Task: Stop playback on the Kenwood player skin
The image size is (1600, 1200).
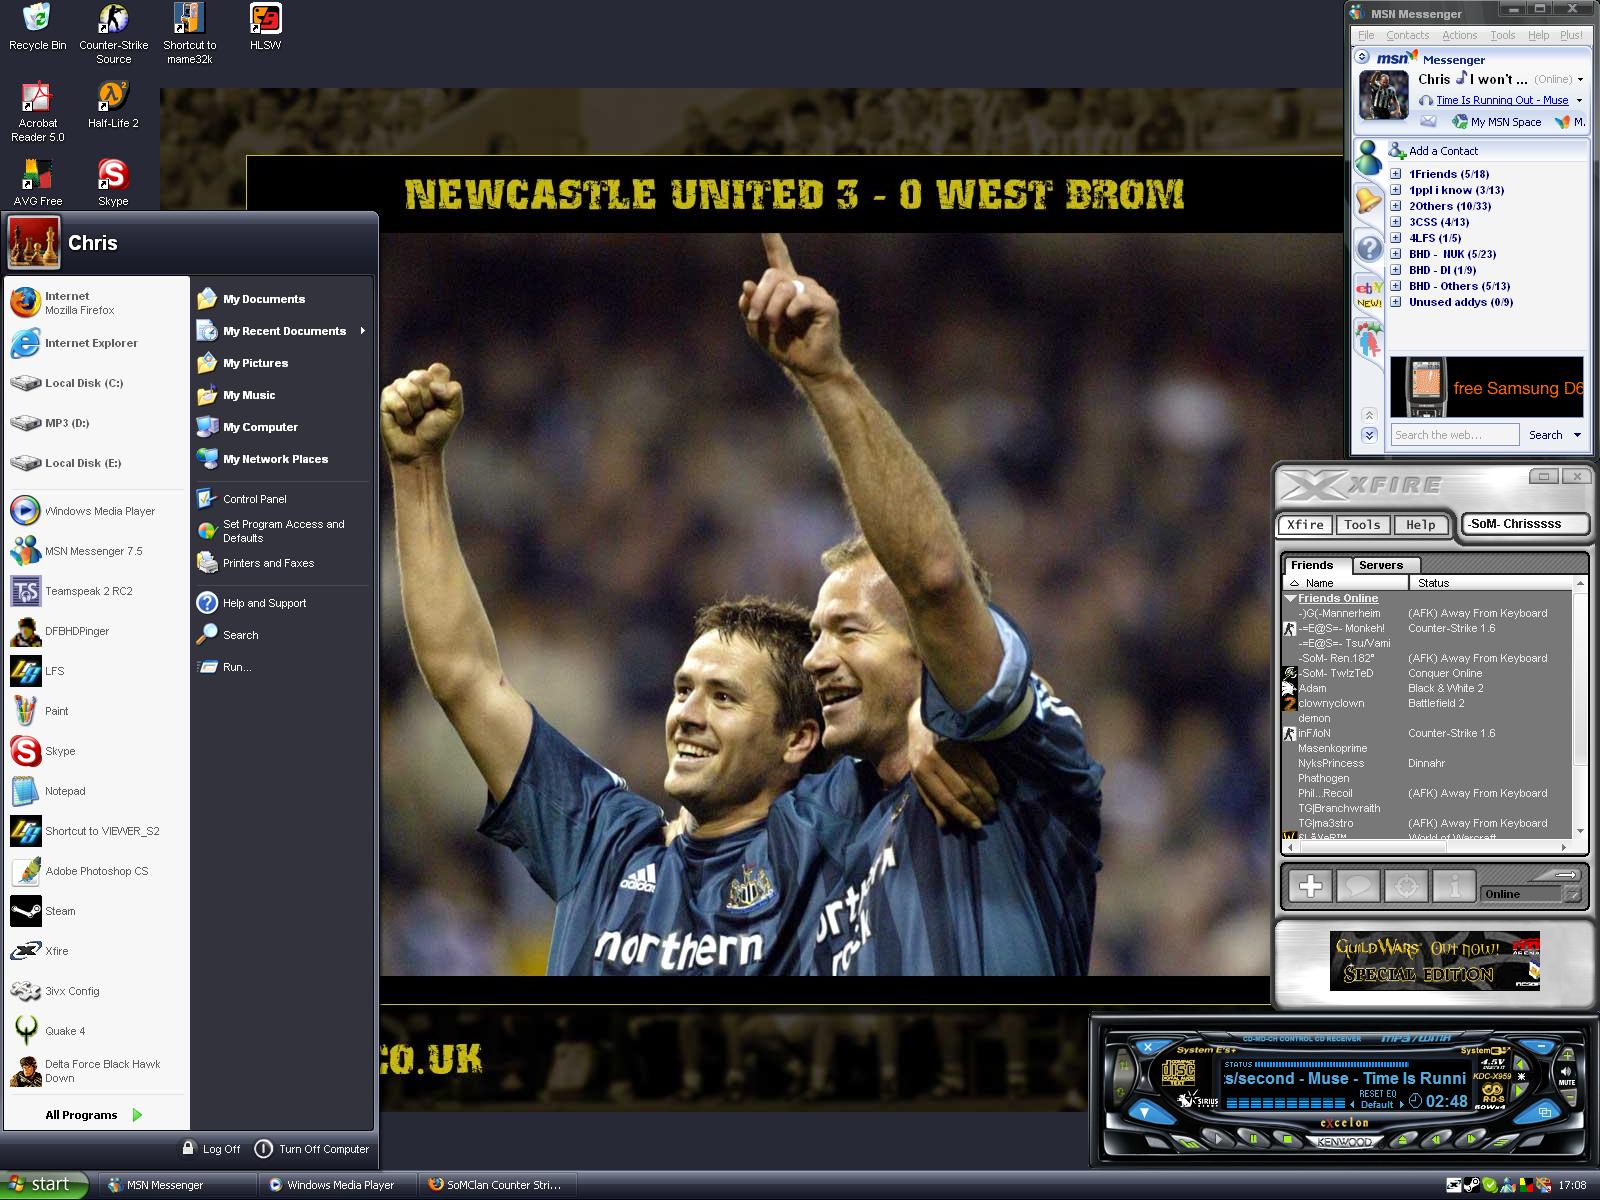Action: coord(1288,1139)
